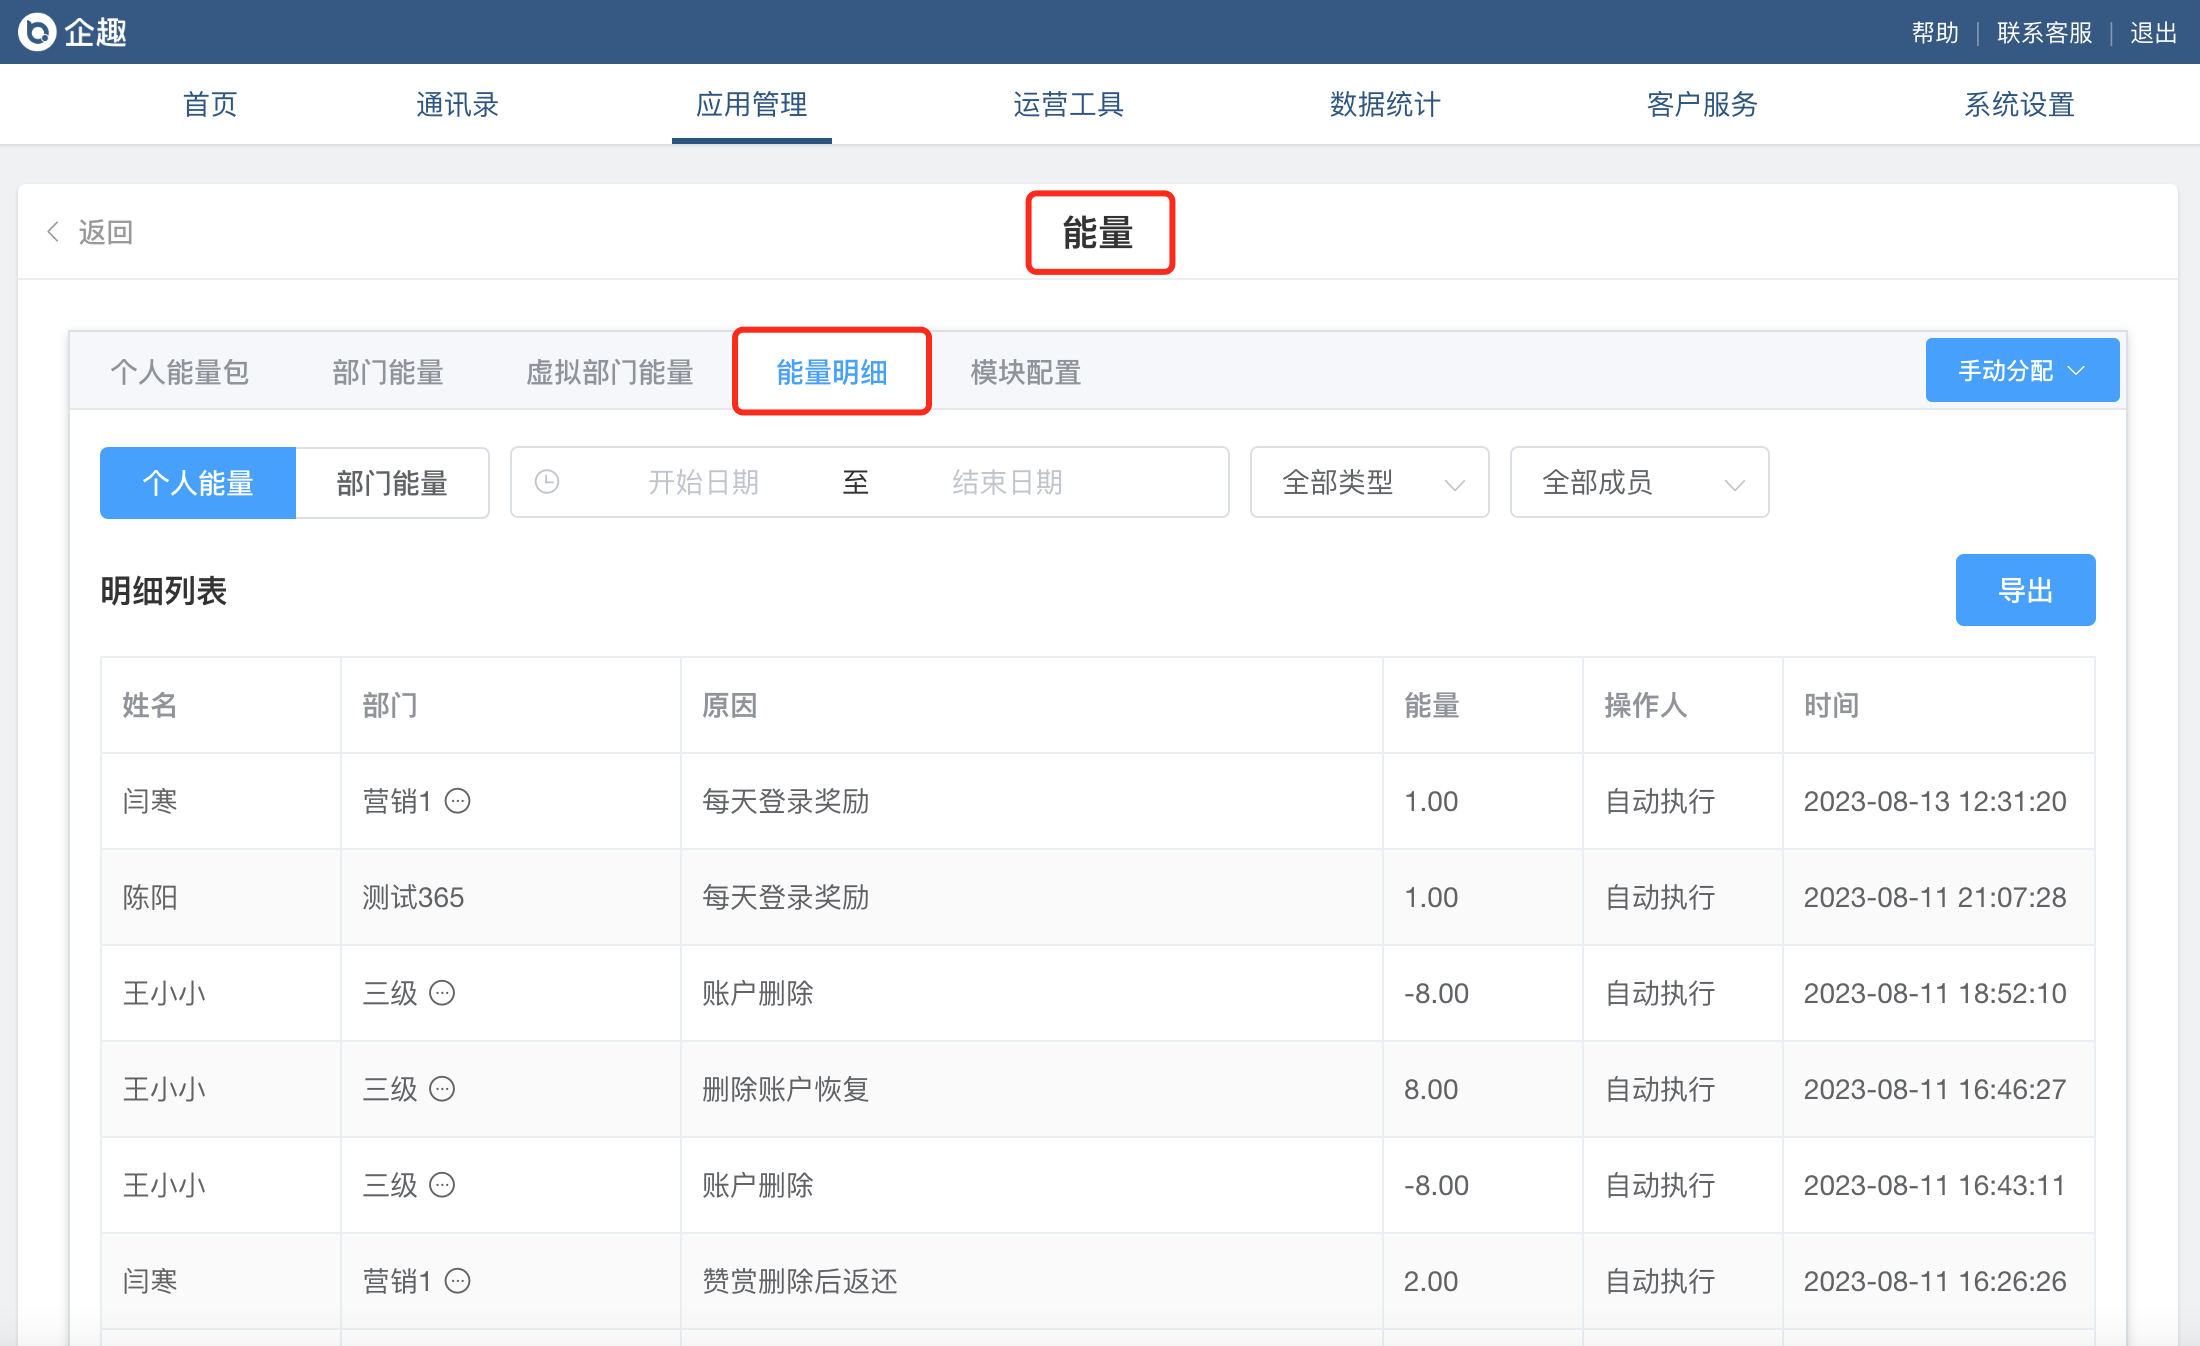
Task: Click the 结束日期 end date field
Action: tap(1007, 482)
